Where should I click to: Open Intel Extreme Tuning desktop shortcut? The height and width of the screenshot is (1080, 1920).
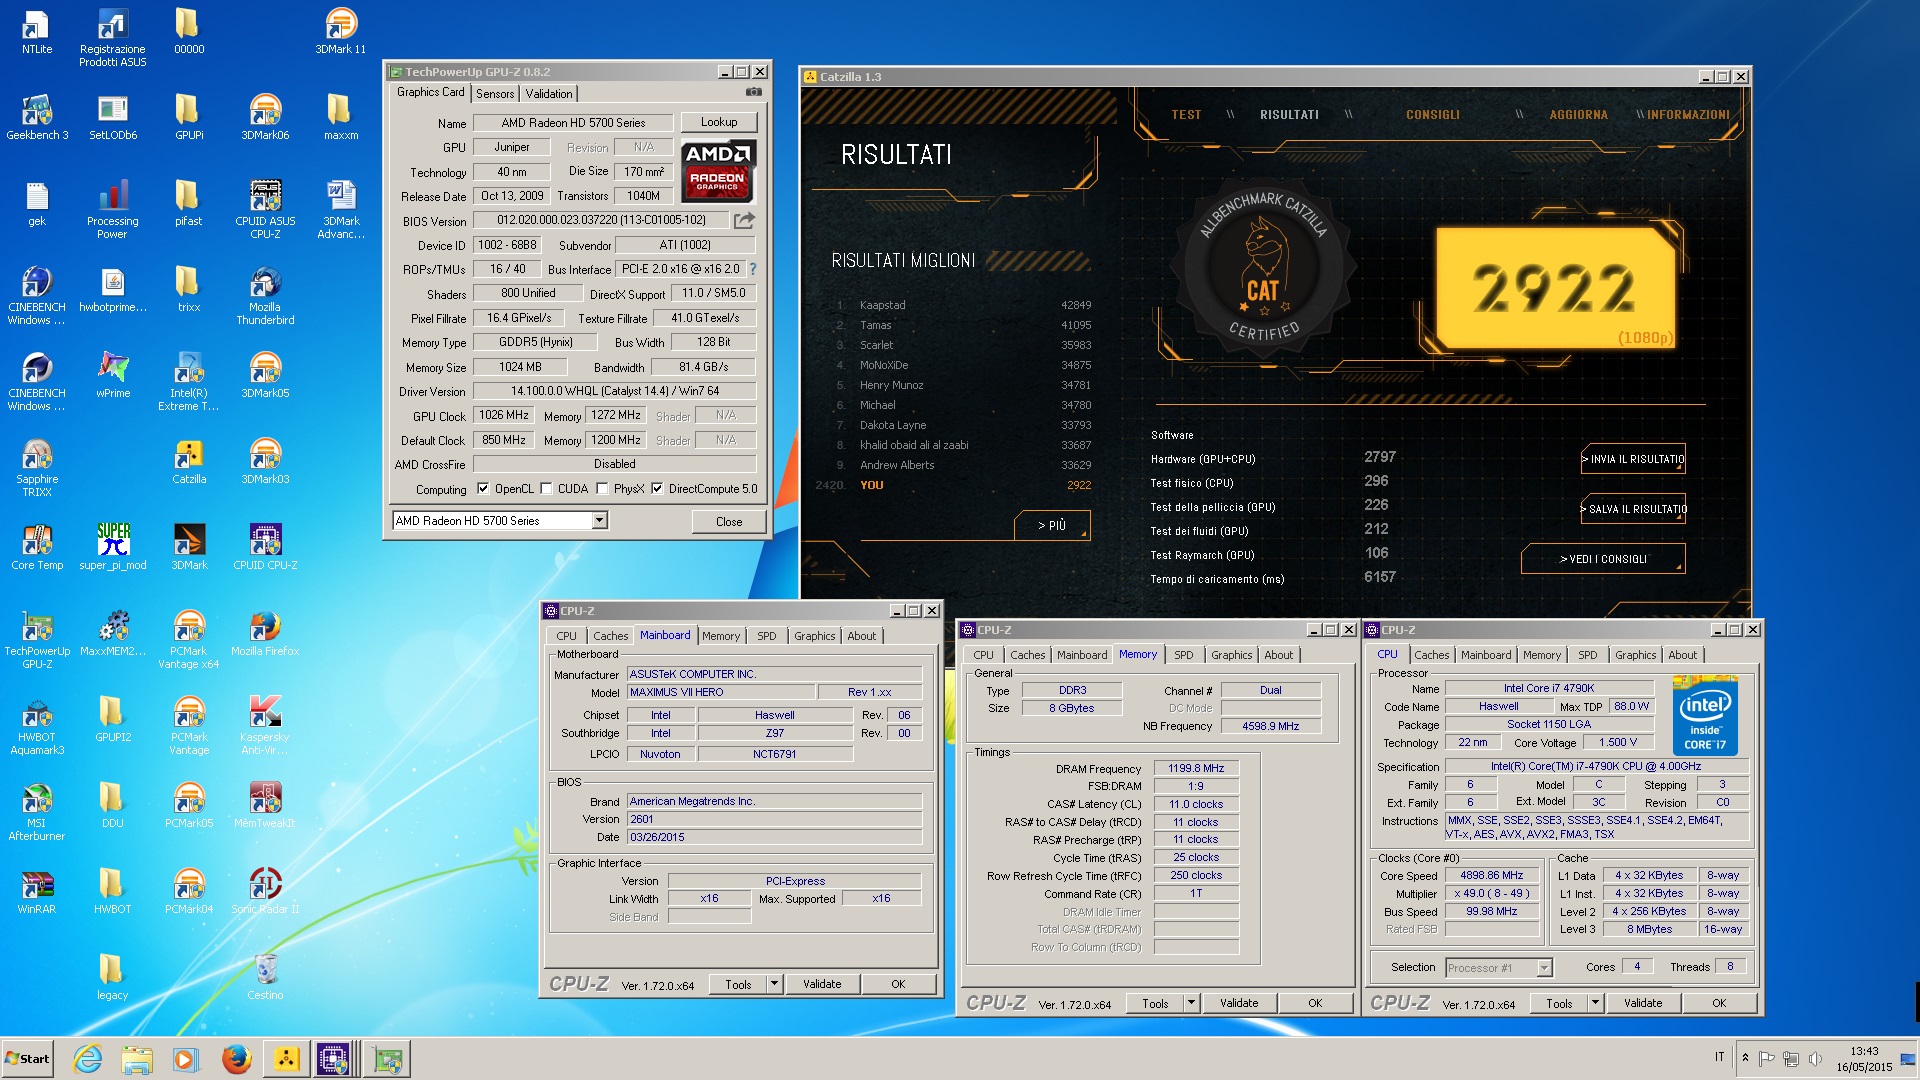pos(188,381)
